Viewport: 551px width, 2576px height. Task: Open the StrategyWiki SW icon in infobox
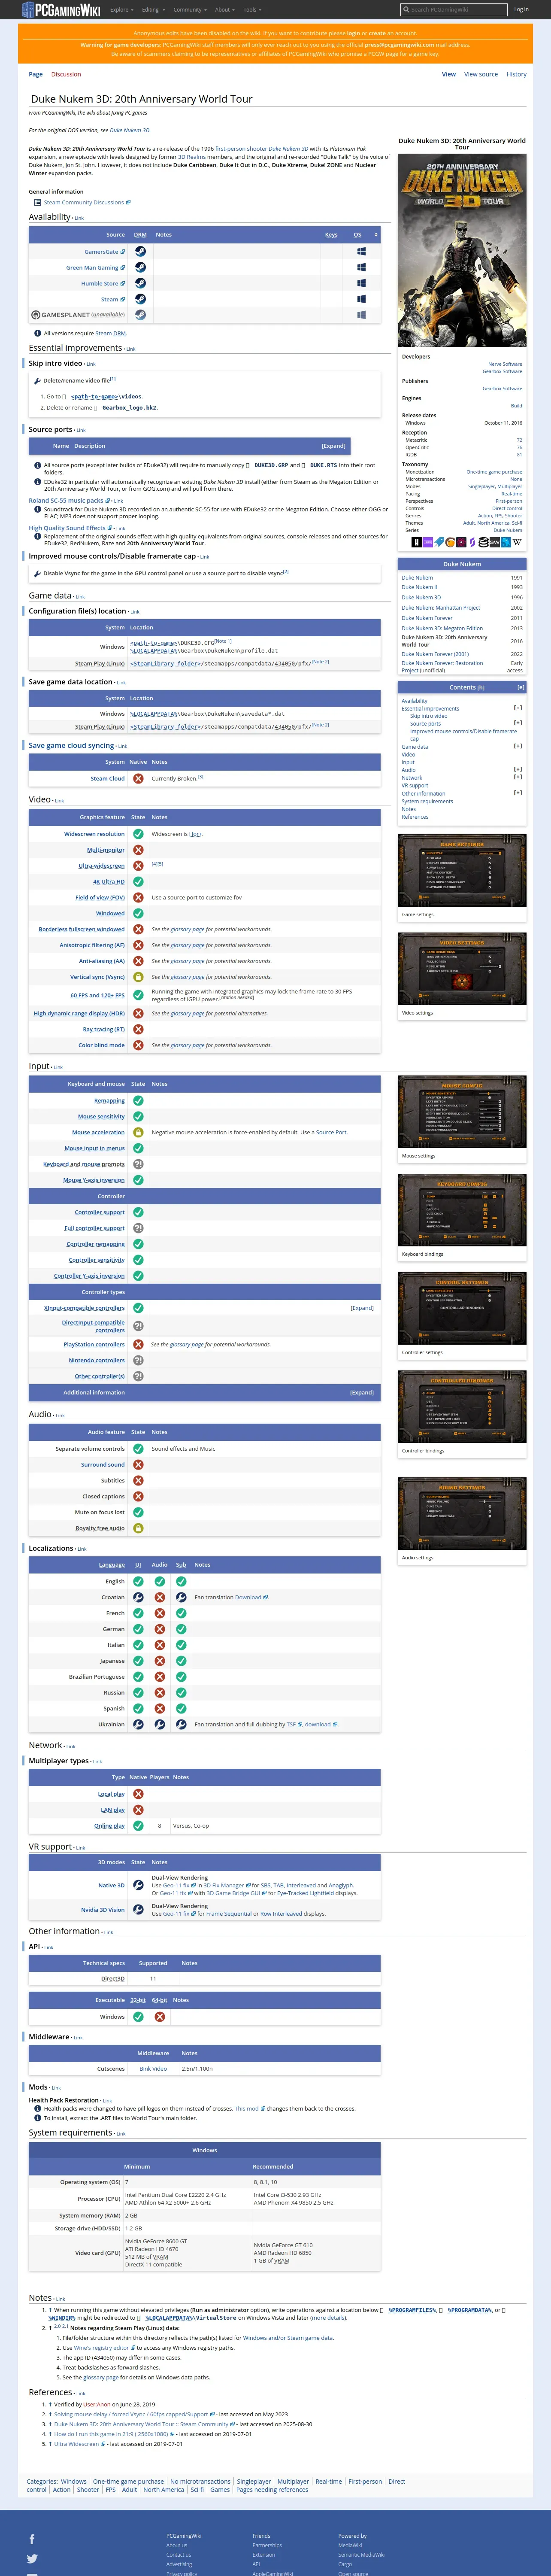pos(495,542)
